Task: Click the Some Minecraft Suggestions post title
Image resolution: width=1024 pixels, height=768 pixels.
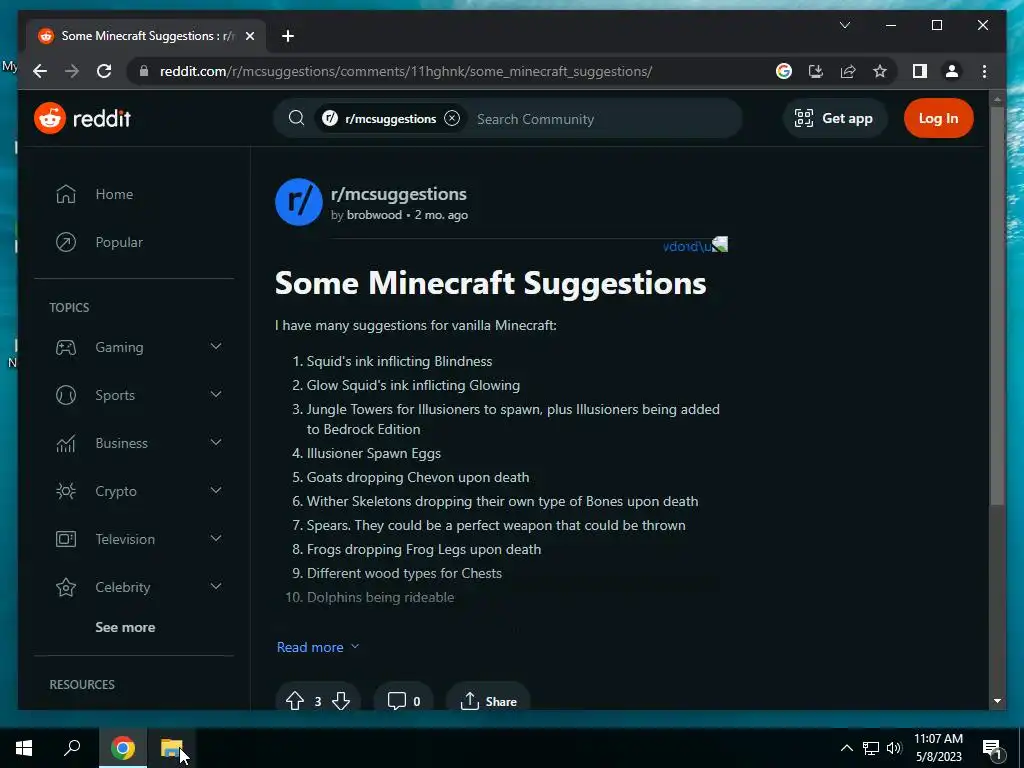Action: pos(490,283)
